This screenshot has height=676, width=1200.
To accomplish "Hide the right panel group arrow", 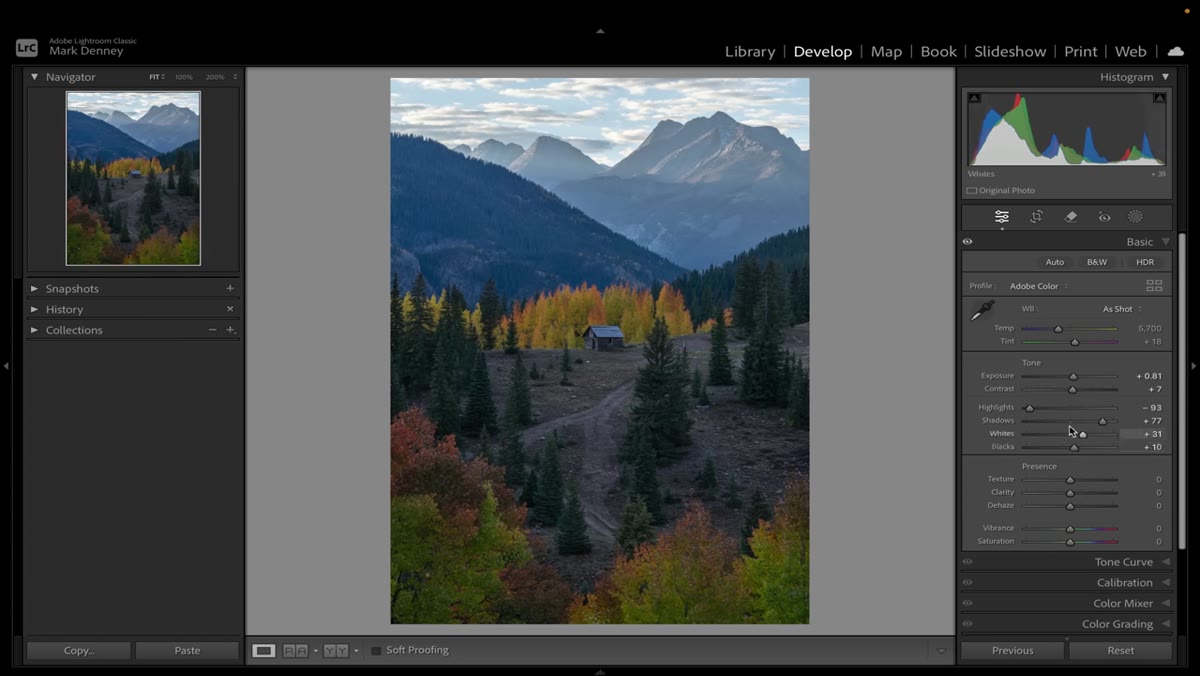I will [1193, 366].
